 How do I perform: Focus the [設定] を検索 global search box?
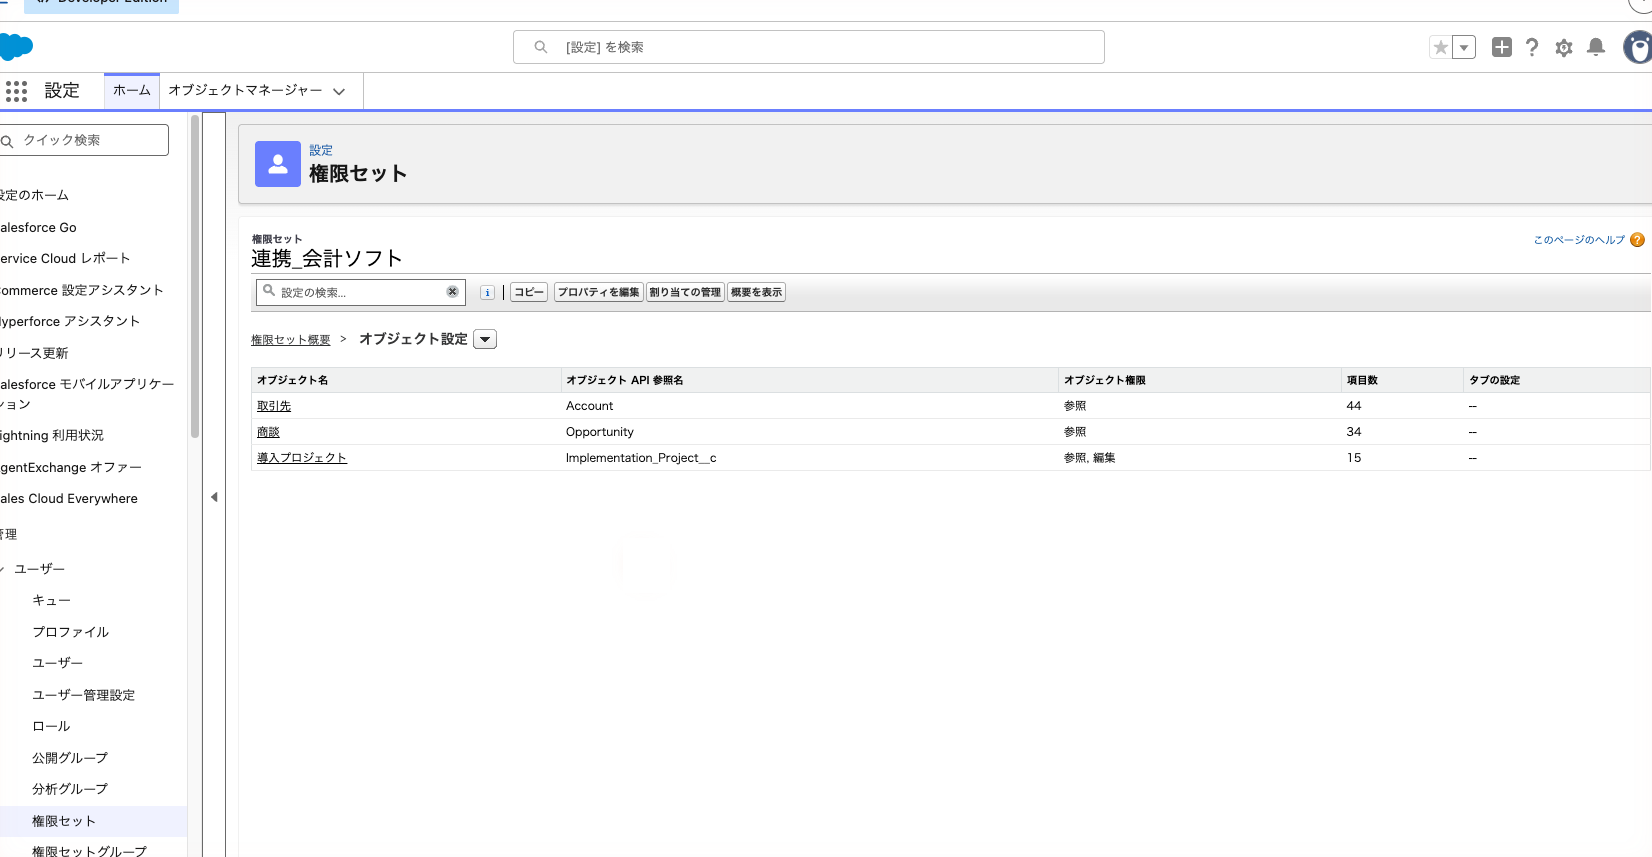[808, 47]
